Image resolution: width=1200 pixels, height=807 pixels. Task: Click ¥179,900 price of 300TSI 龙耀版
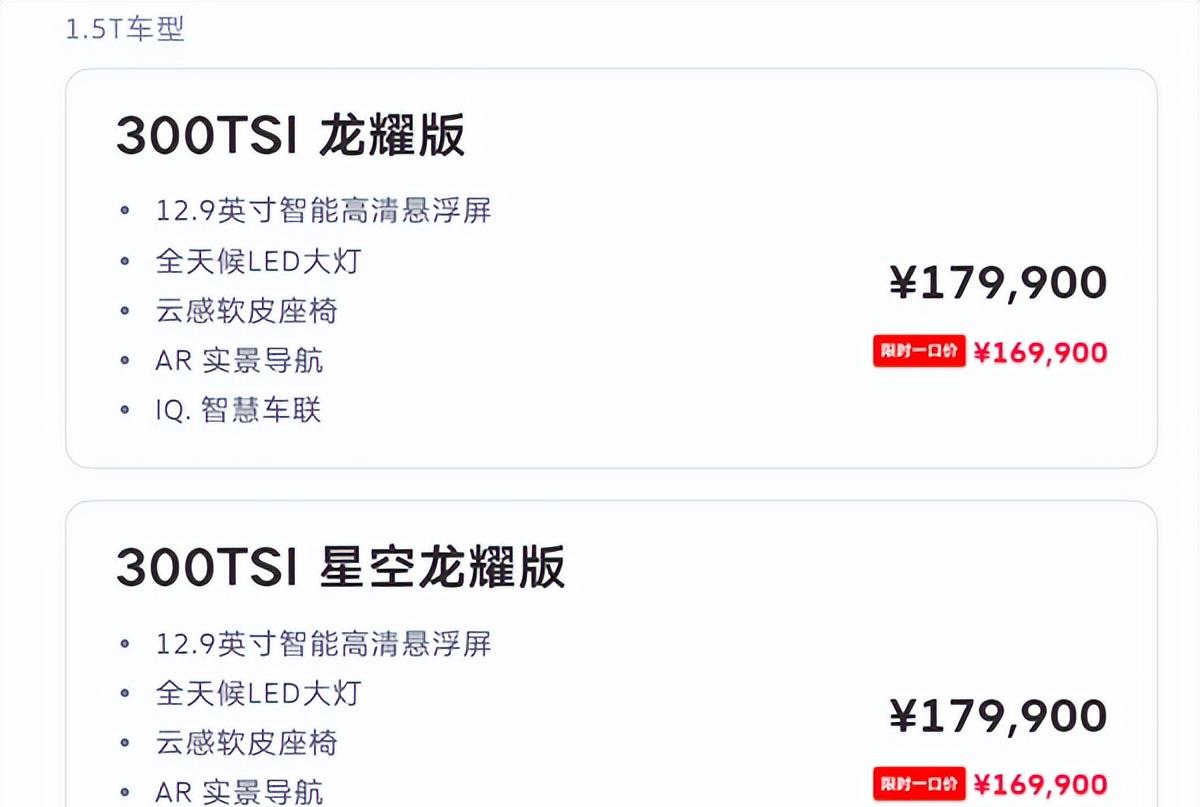click(x=998, y=283)
